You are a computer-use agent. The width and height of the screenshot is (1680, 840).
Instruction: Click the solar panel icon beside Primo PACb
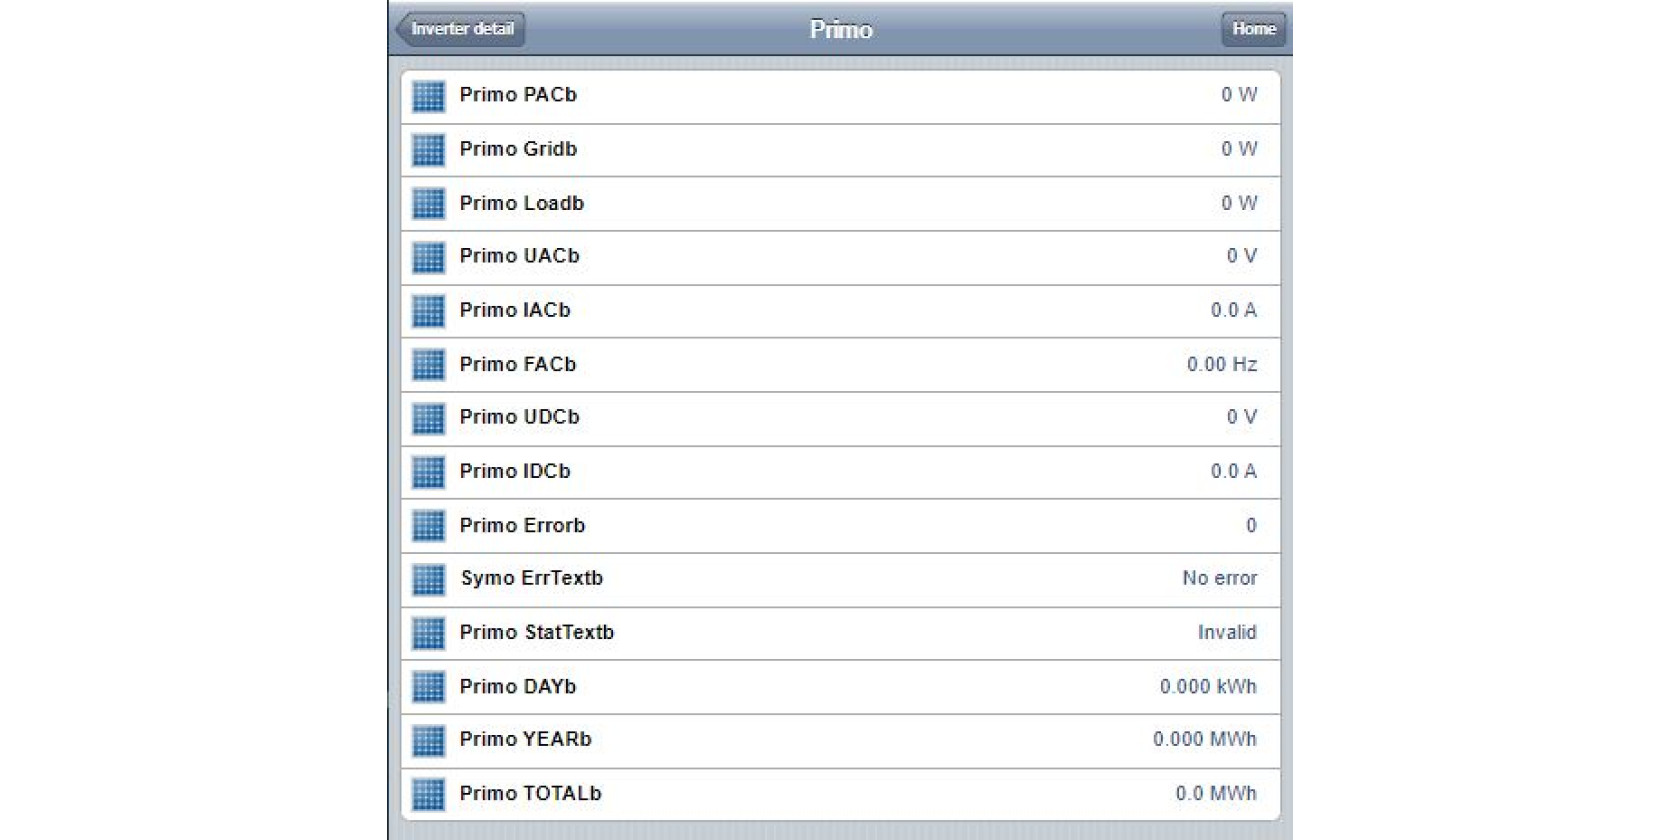[428, 96]
